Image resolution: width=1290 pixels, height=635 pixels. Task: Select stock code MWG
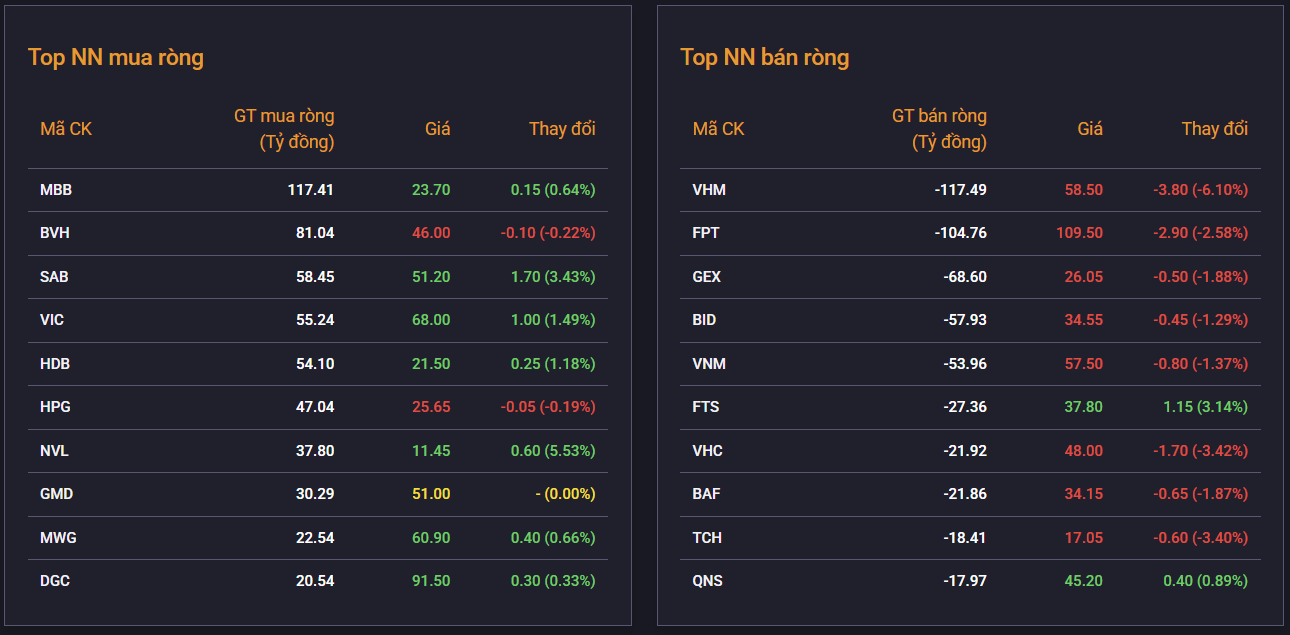click(x=58, y=537)
